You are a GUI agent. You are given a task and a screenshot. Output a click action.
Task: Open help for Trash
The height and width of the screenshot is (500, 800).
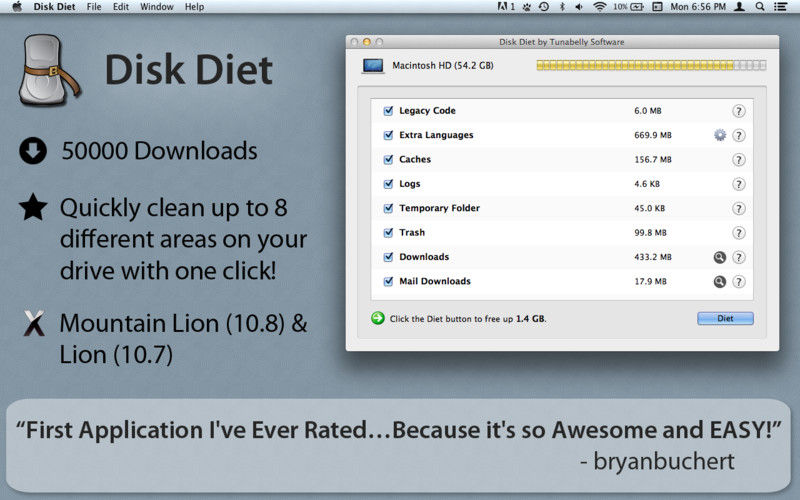(x=738, y=233)
